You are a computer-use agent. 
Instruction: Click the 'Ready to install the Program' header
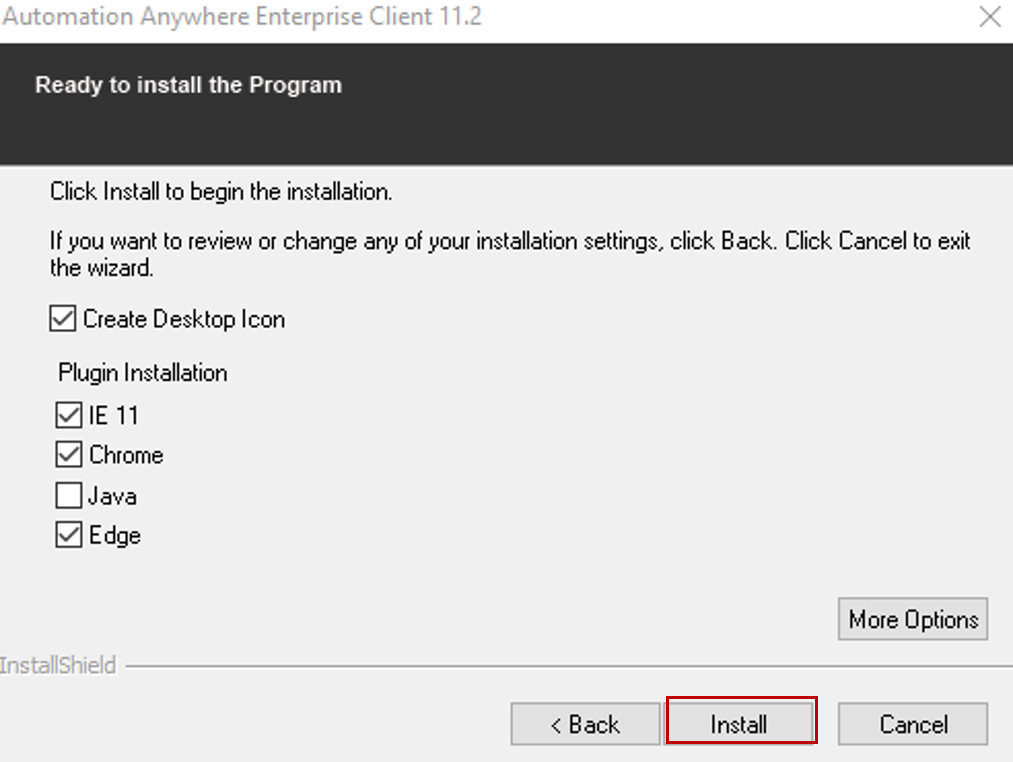188,85
